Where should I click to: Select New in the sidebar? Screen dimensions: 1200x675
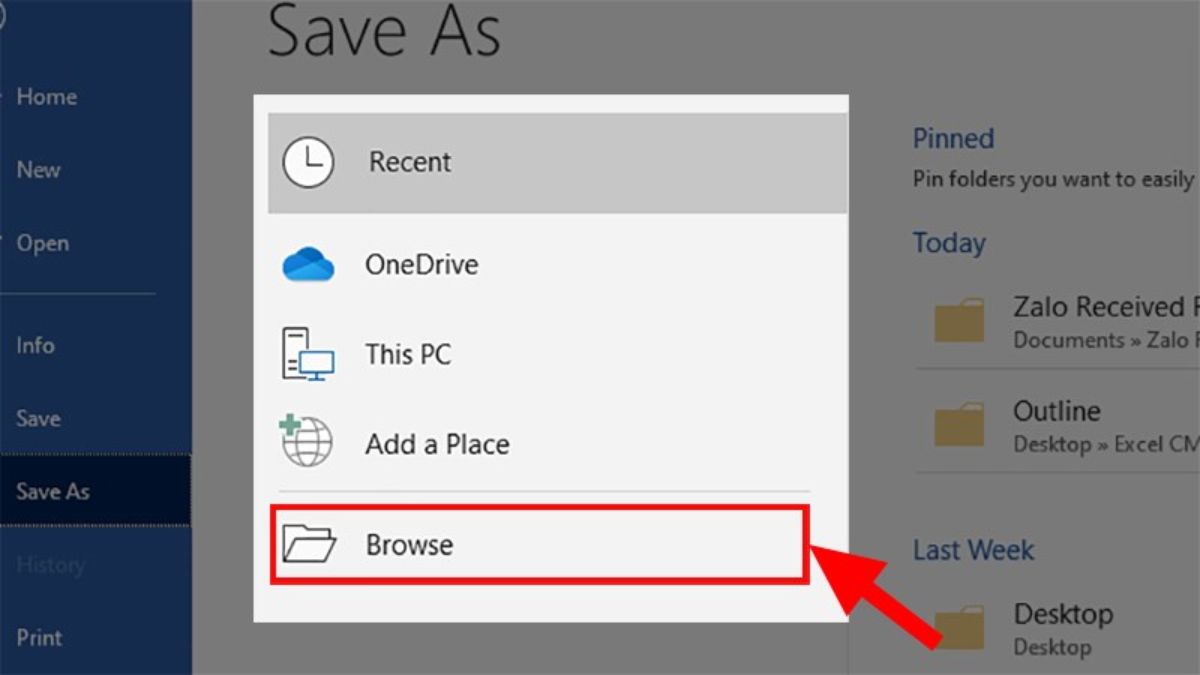(39, 170)
